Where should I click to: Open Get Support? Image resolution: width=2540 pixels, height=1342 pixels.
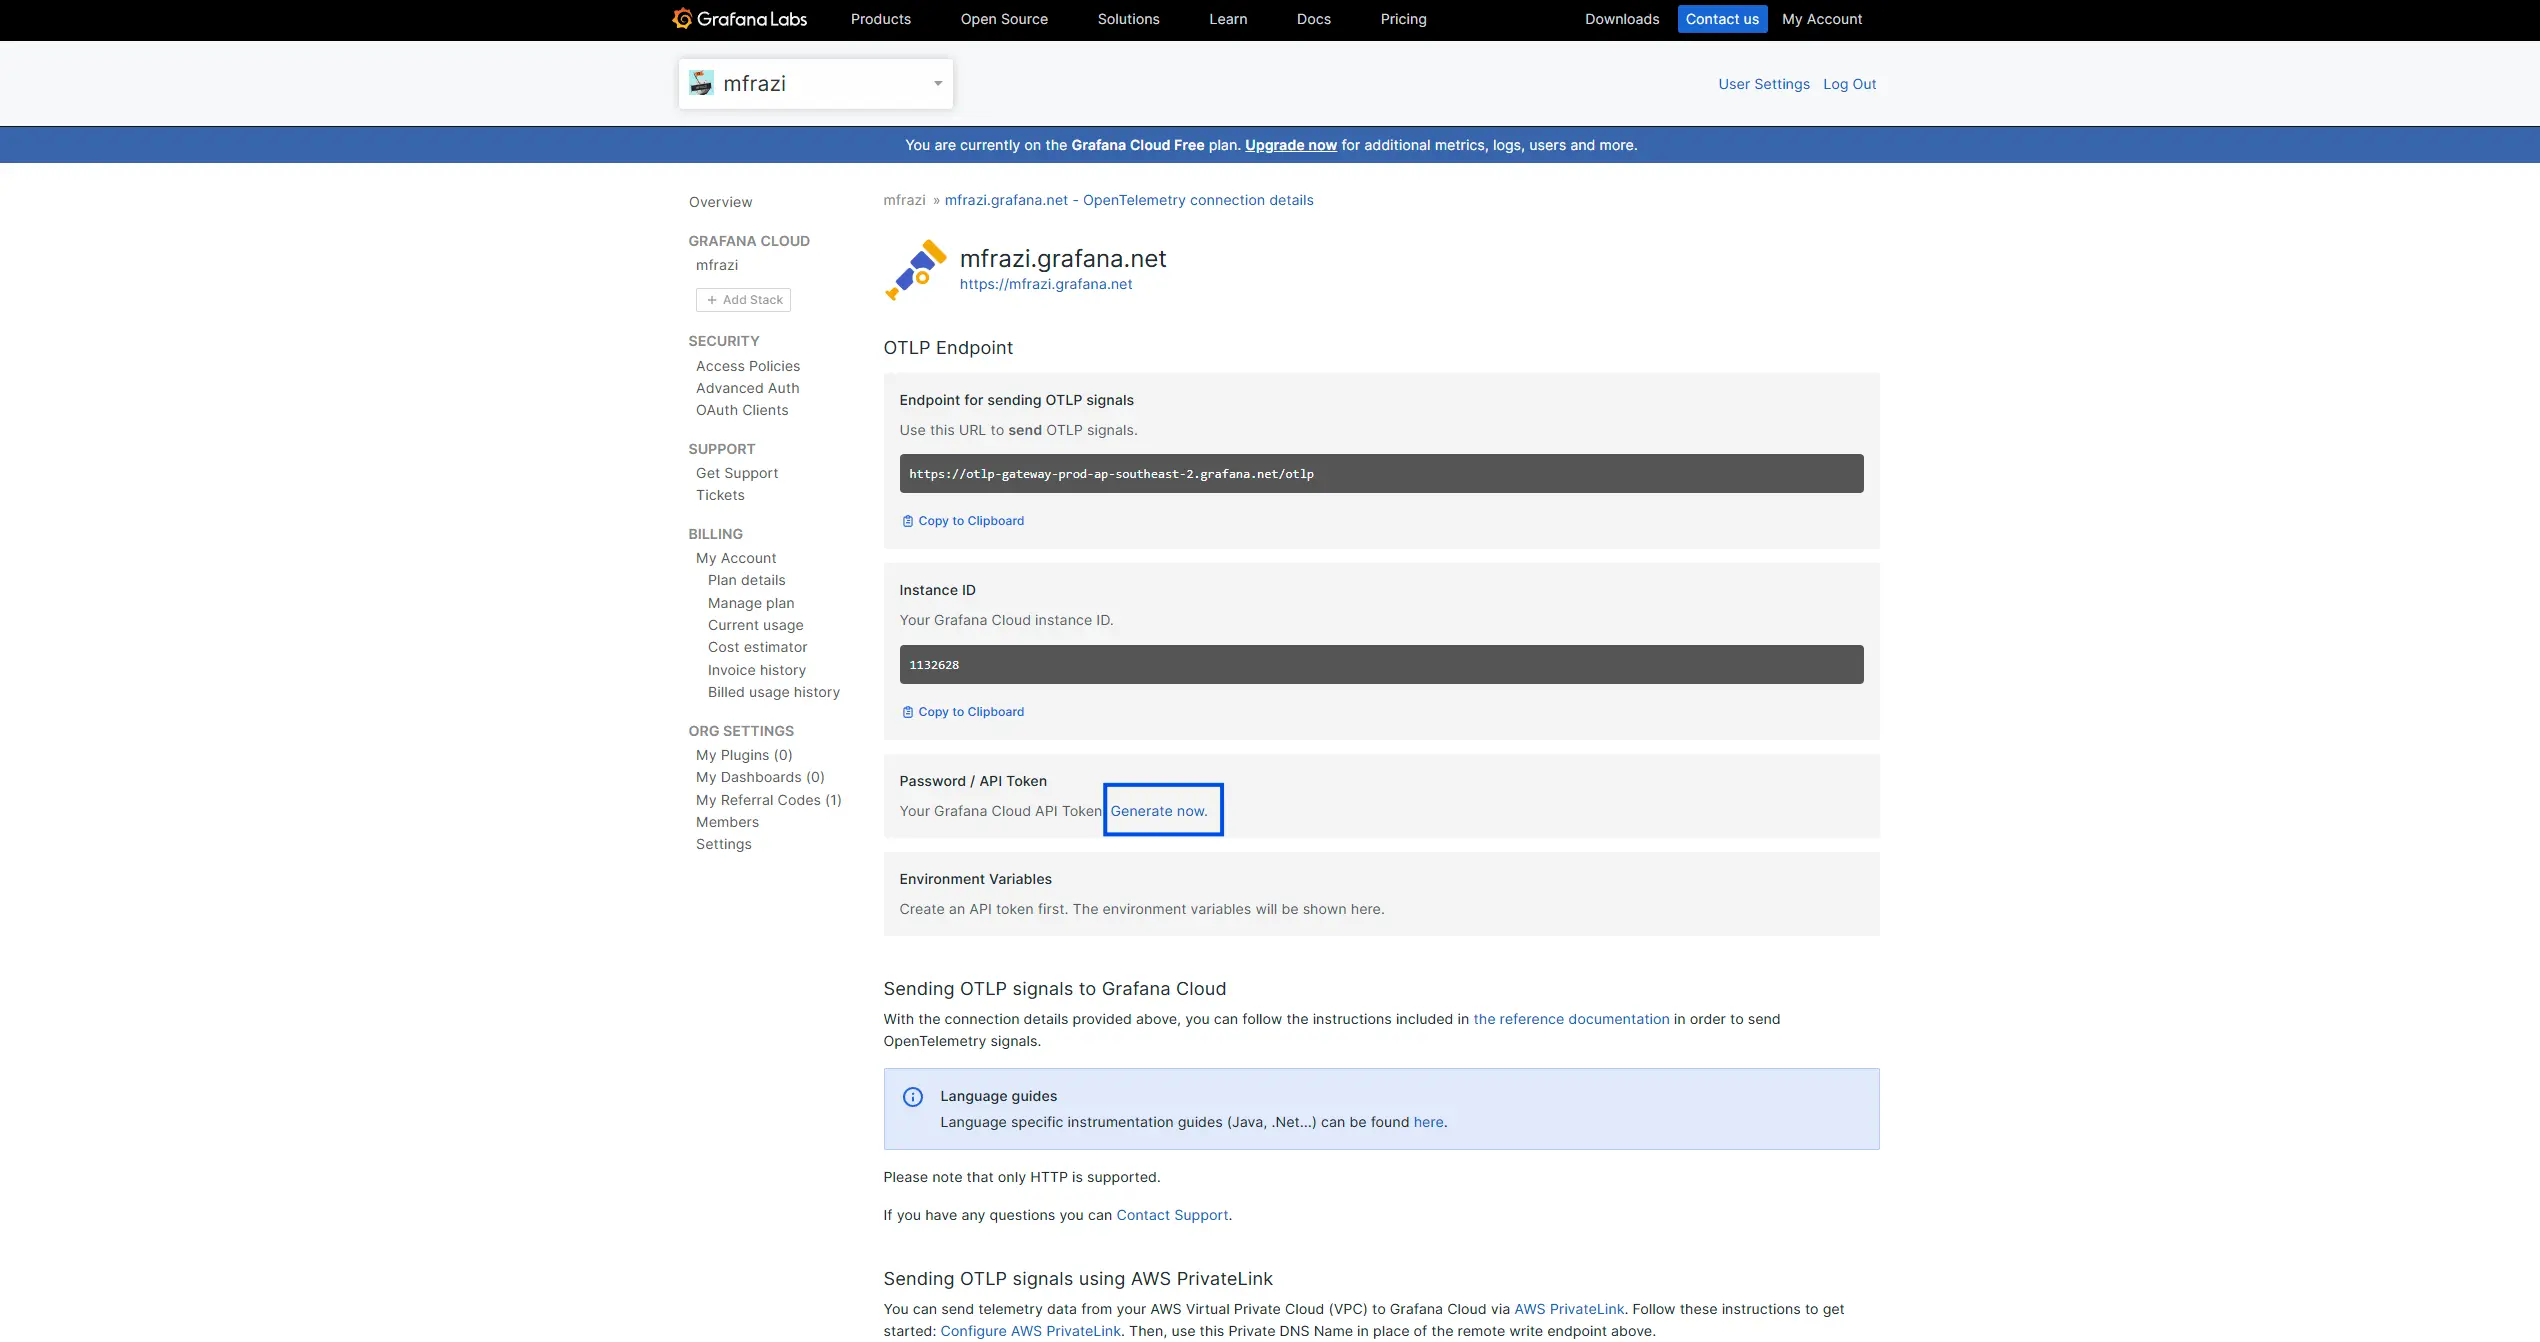[x=736, y=473]
